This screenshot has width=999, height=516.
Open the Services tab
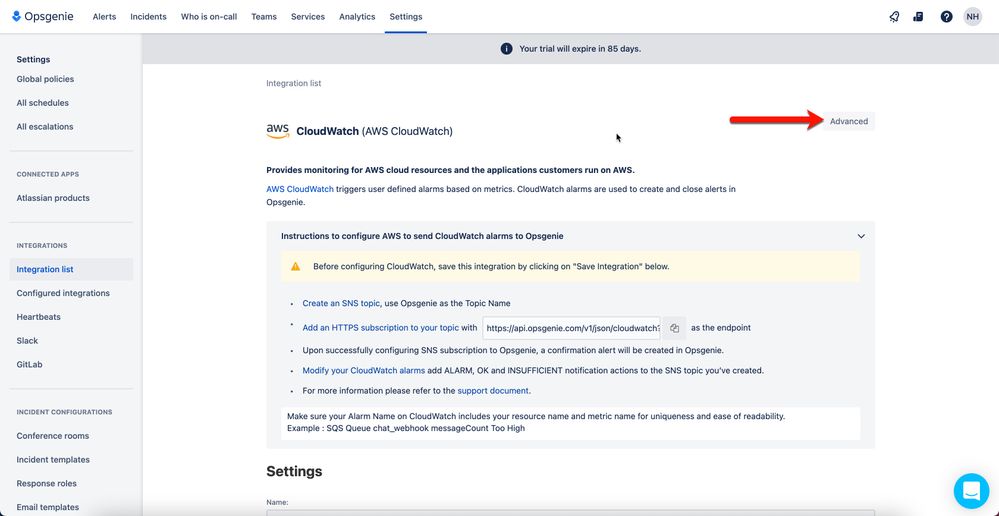tap(308, 17)
